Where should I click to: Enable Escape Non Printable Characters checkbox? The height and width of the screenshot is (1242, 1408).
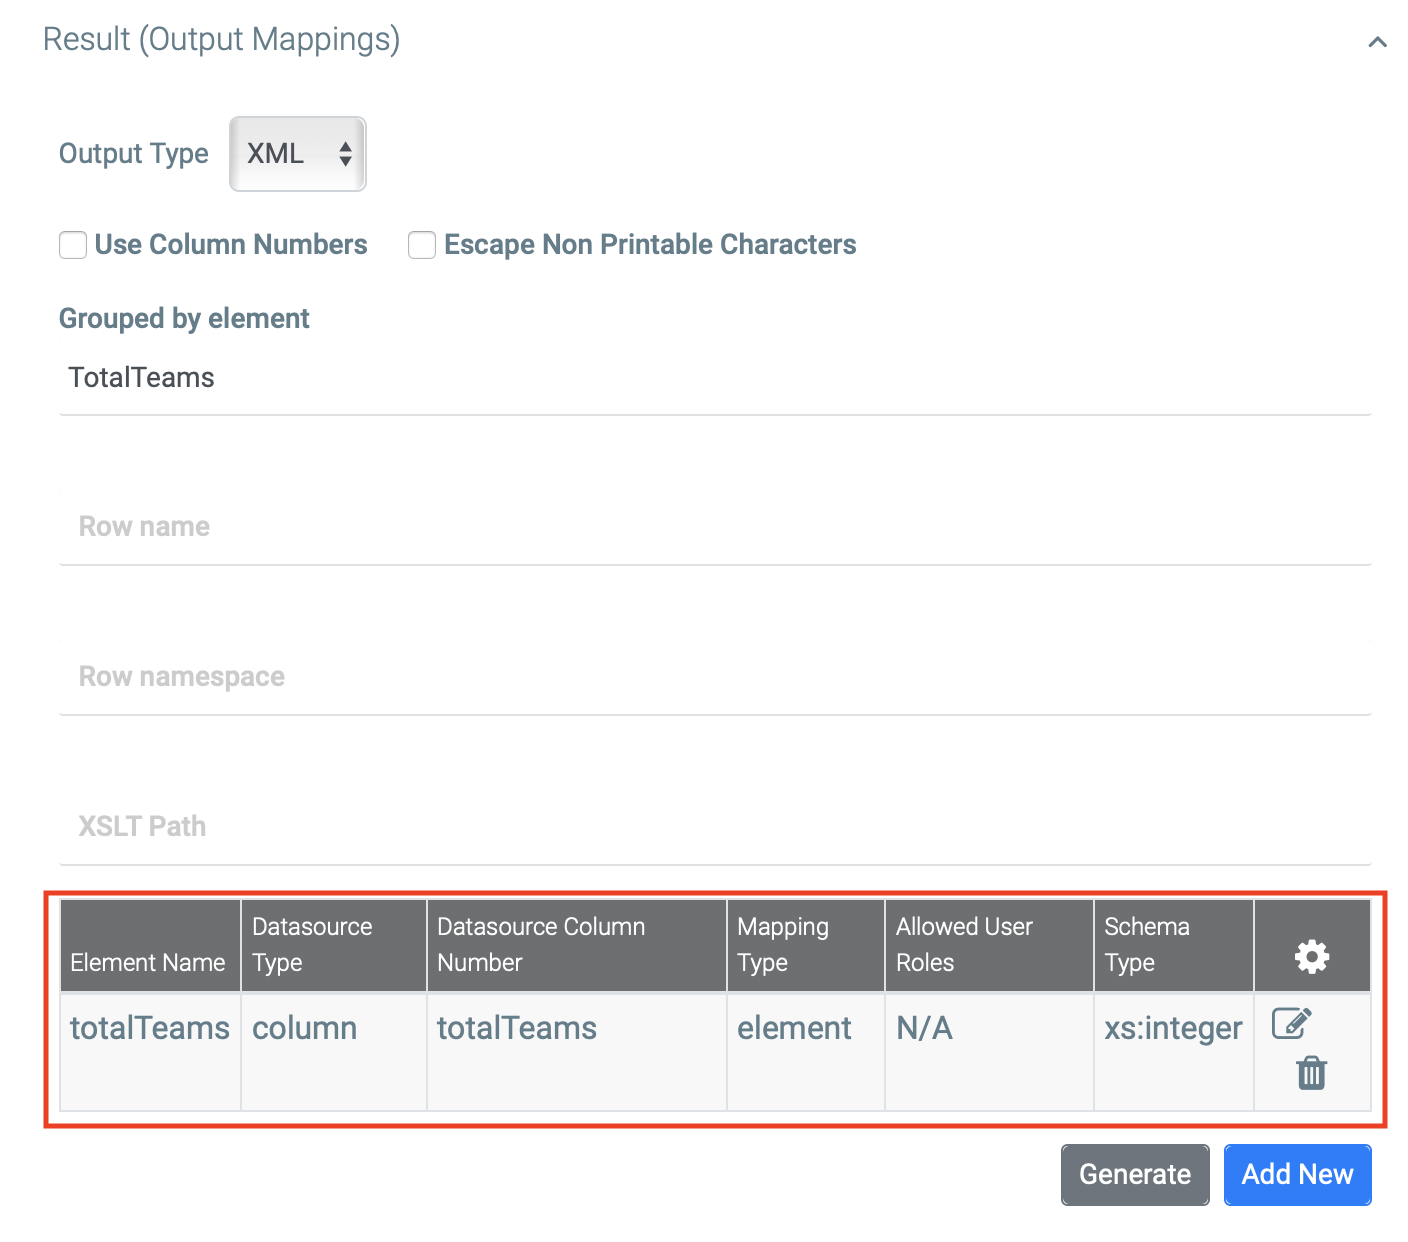(422, 245)
